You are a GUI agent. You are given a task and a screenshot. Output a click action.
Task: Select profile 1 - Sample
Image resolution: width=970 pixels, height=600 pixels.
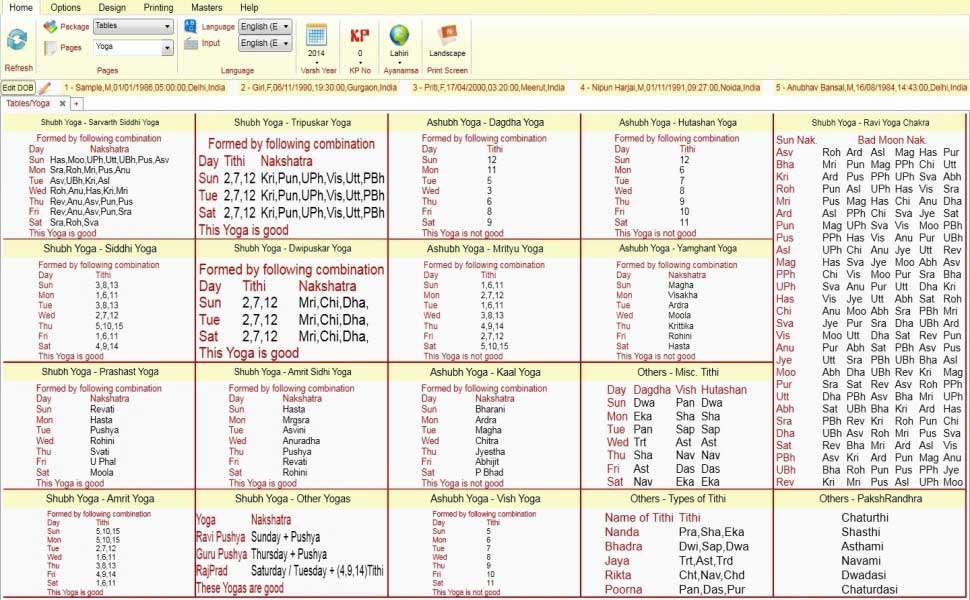[x=144, y=88]
